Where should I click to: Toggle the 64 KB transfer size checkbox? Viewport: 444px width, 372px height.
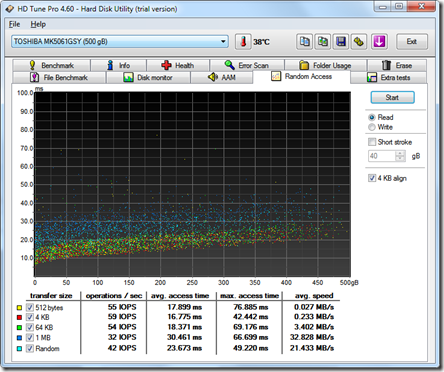point(30,327)
